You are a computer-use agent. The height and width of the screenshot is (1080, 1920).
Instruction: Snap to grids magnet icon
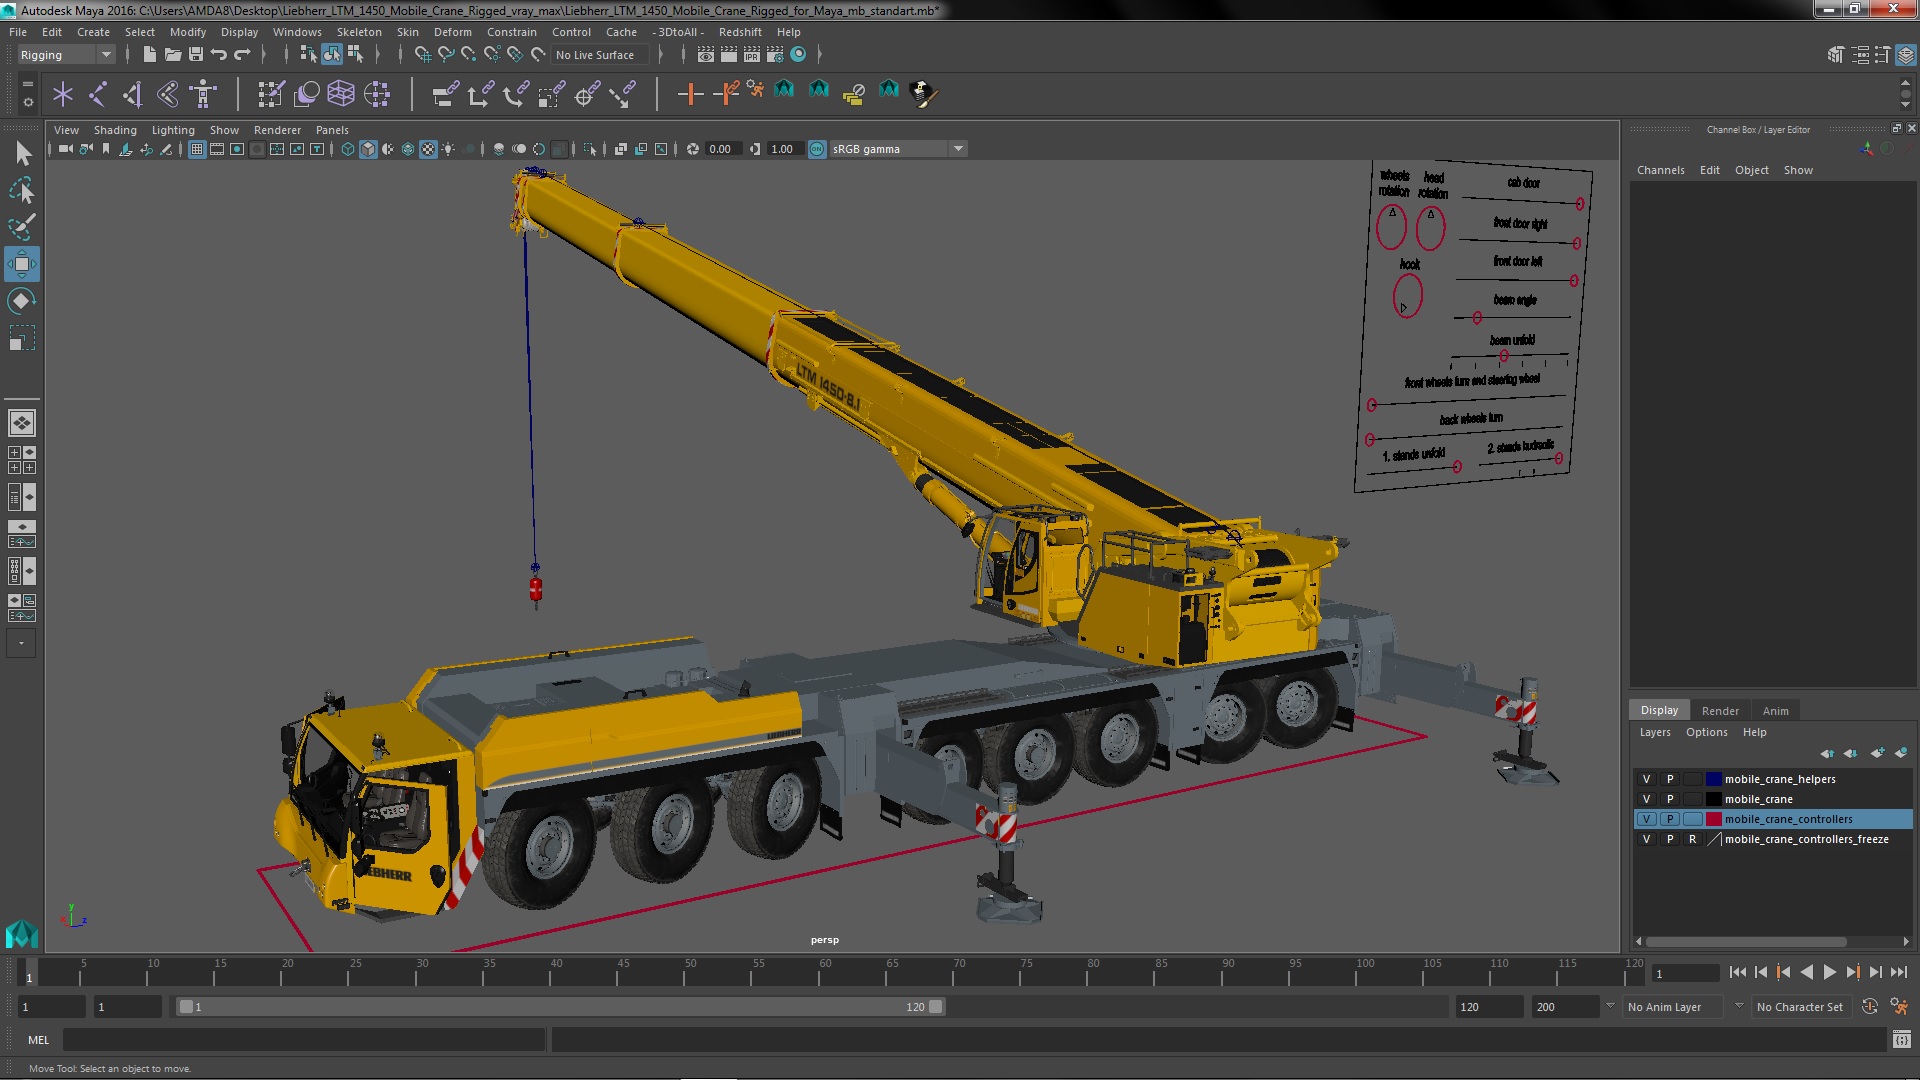tap(423, 55)
